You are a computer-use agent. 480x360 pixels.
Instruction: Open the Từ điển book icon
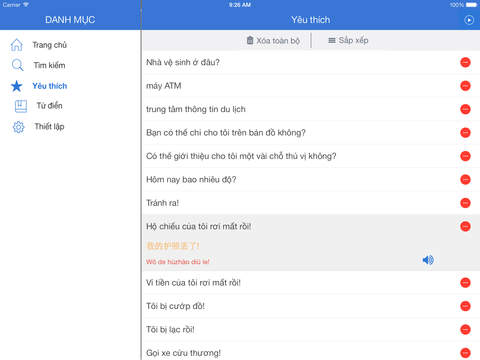21,106
